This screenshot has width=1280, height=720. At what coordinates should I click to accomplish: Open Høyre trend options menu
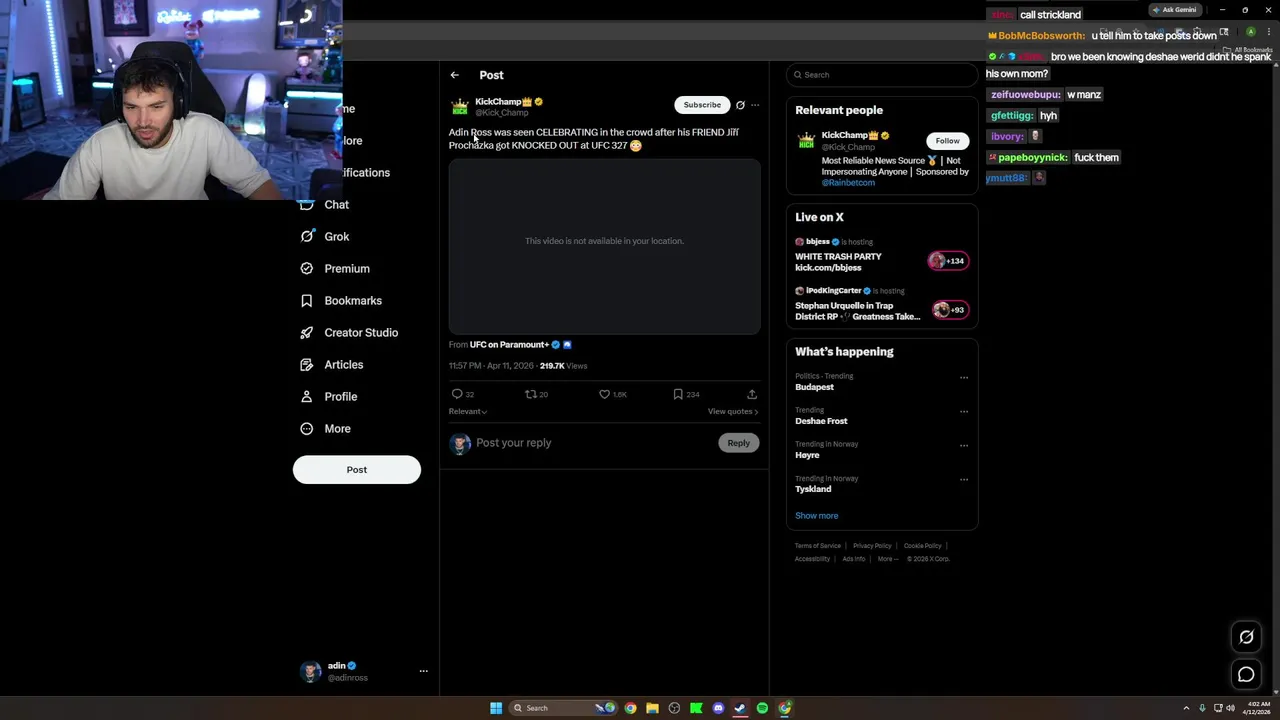point(964,445)
